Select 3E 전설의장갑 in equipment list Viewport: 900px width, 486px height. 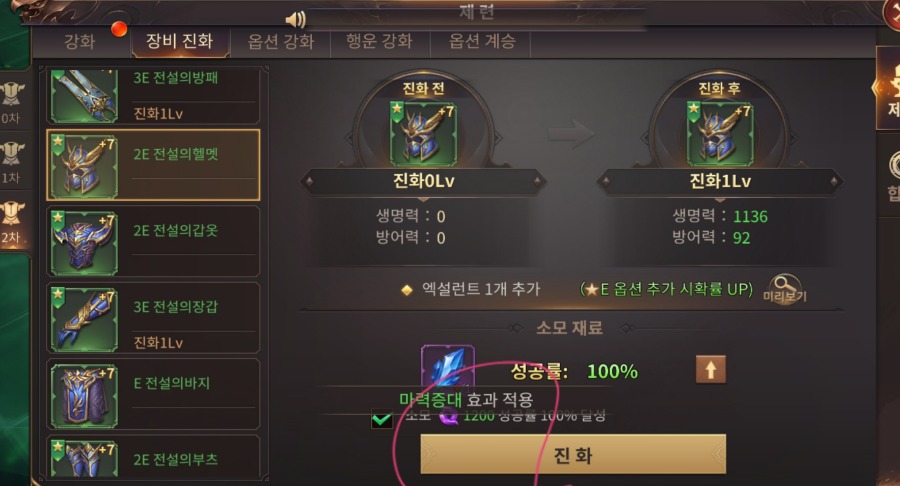pos(153,318)
